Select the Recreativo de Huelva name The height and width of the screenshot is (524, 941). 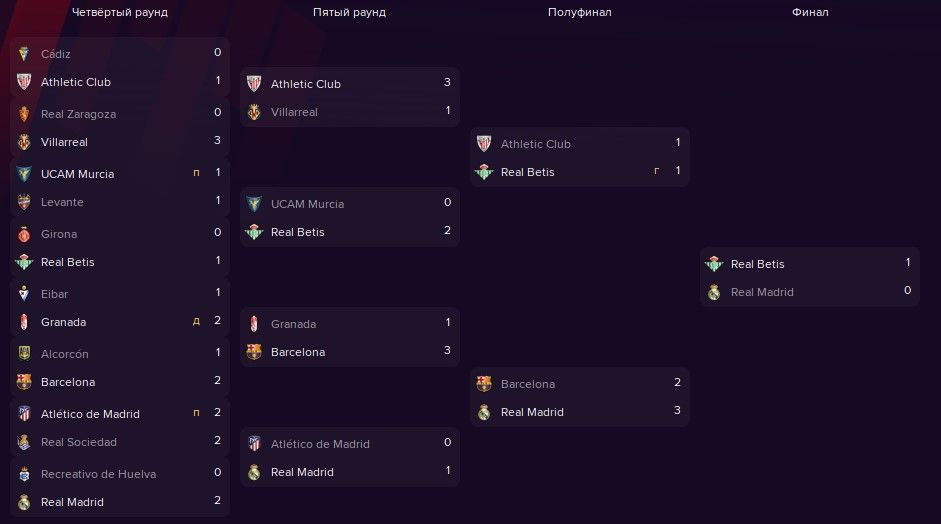98,474
